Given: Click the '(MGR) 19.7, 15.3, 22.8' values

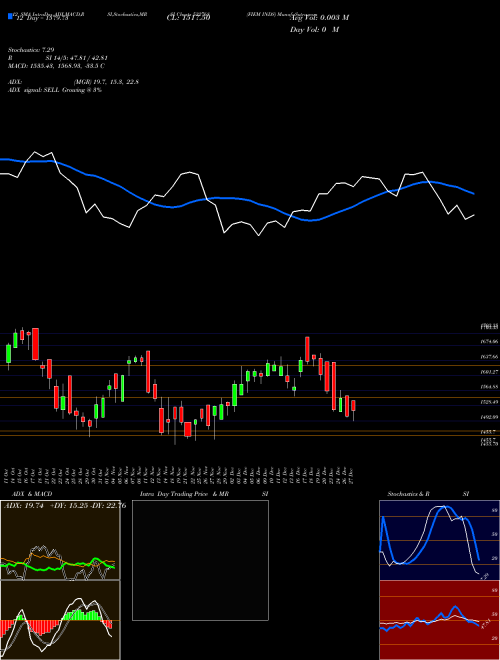Looking at the screenshot, I should [106, 82].
